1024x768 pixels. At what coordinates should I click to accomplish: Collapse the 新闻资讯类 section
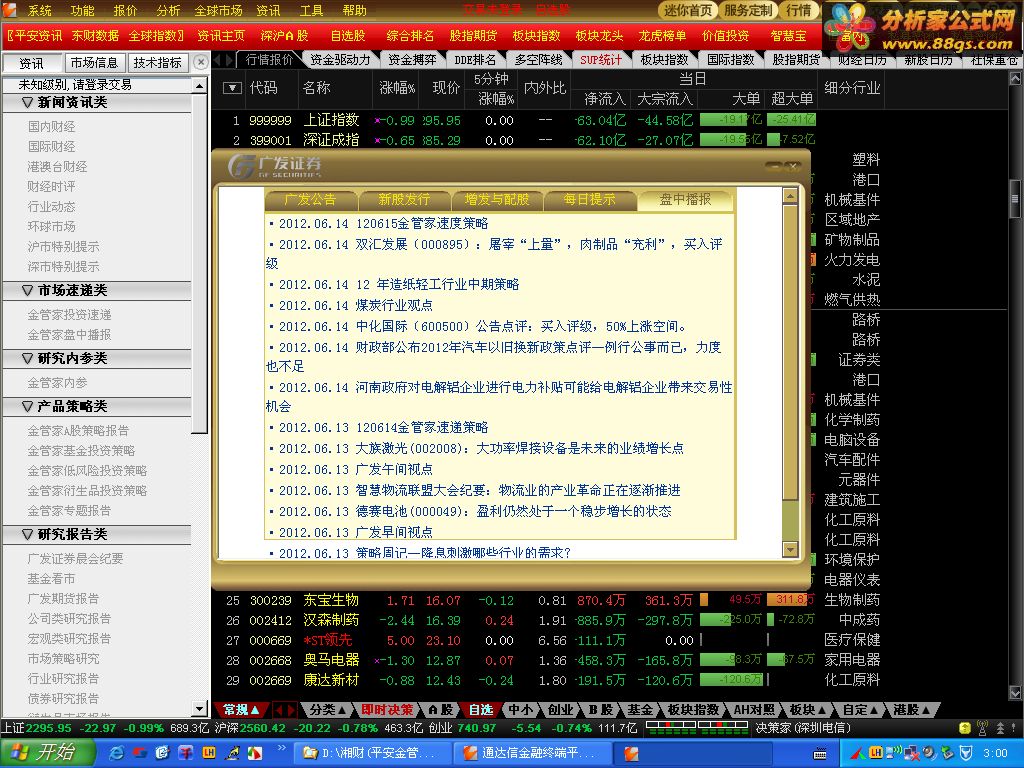[27, 103]
